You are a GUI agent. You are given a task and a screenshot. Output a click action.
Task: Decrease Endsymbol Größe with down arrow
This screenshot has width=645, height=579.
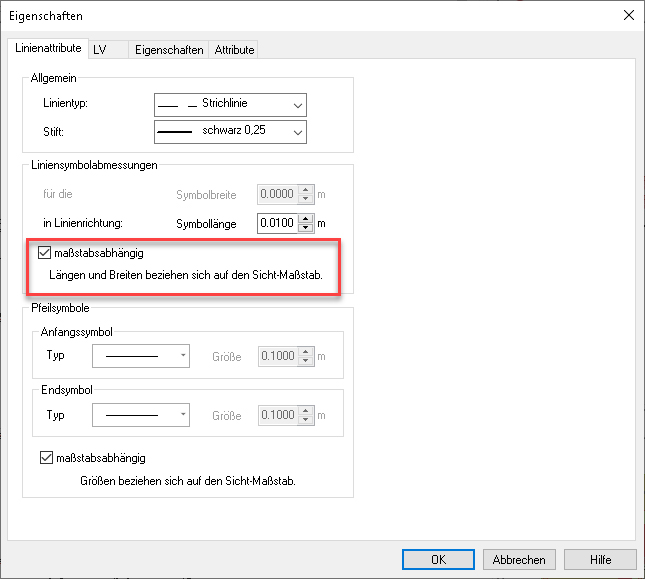[306, 419]
